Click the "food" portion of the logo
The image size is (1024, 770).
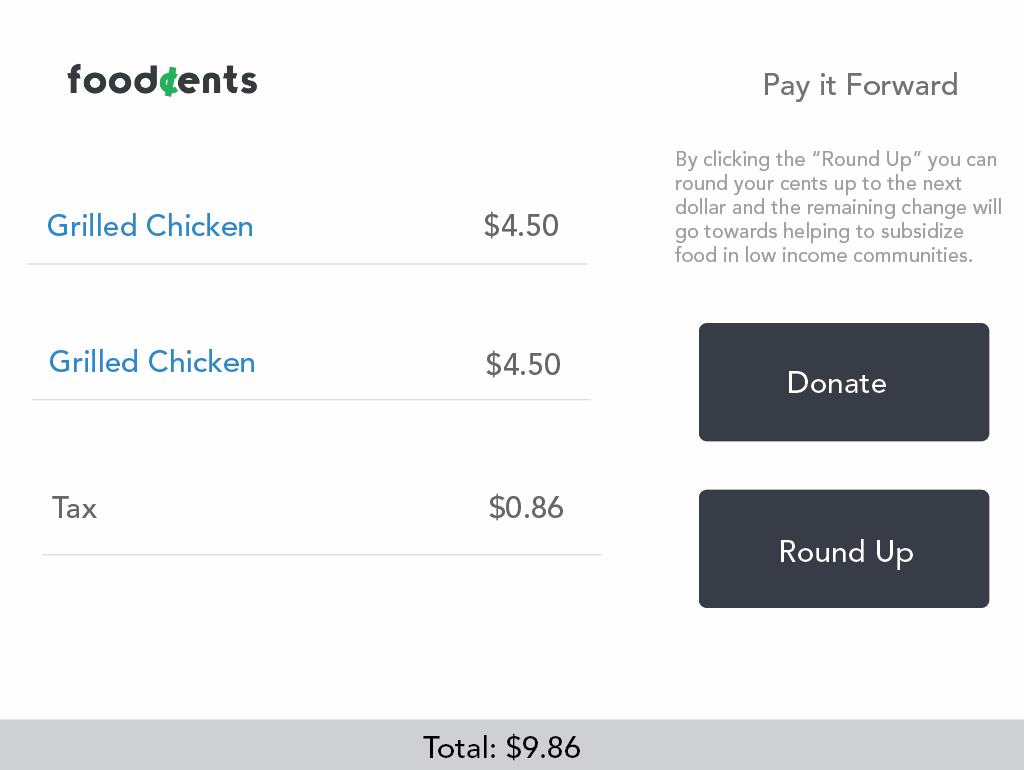pos(113,79)
